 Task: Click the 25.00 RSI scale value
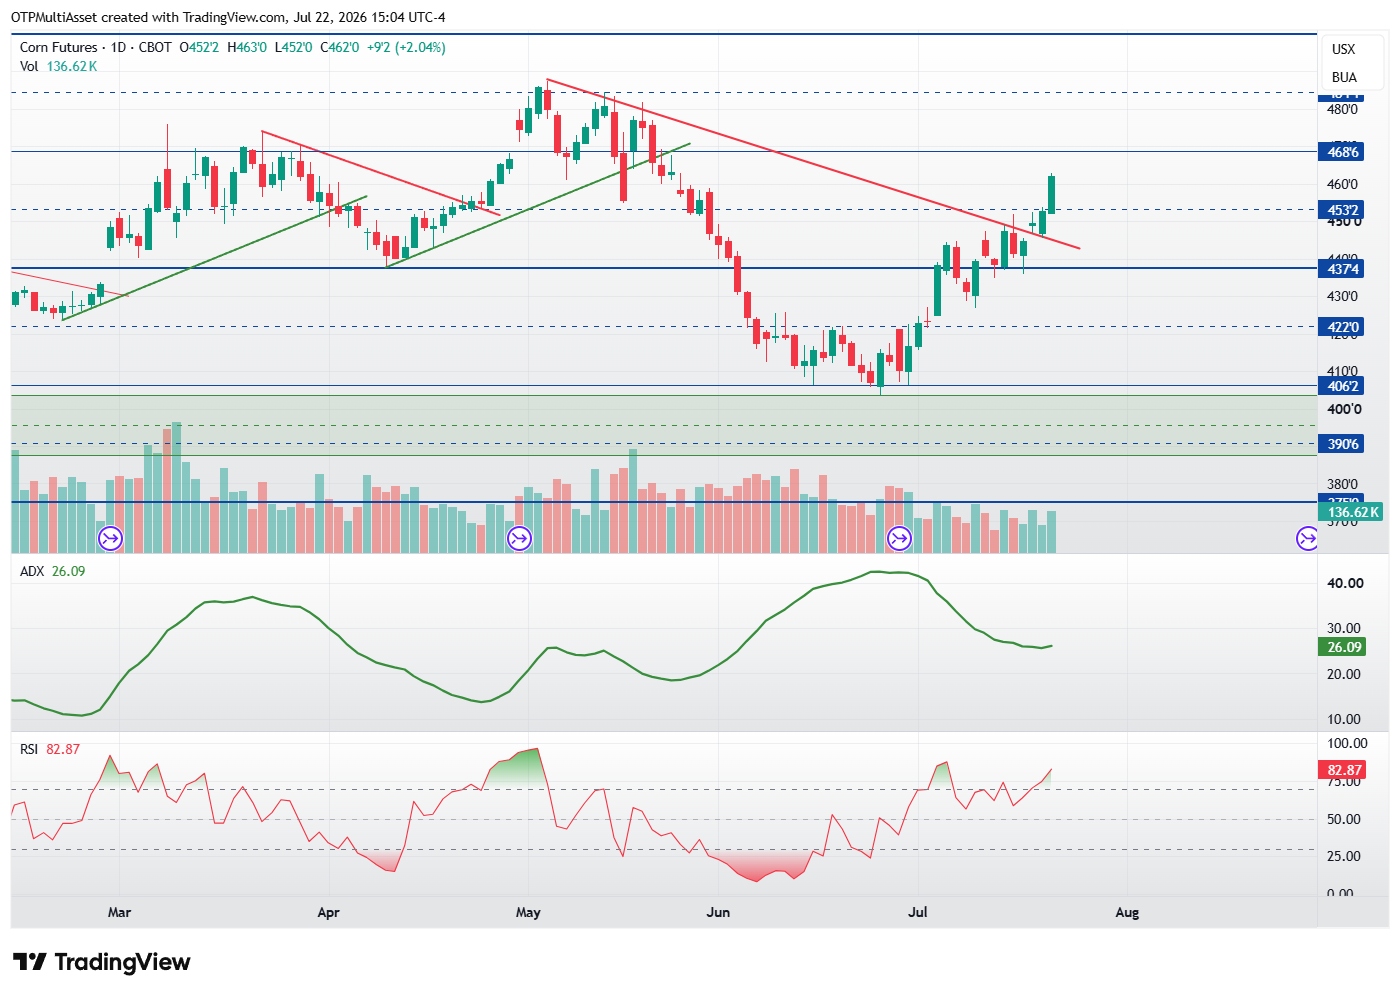[1343, 856]
